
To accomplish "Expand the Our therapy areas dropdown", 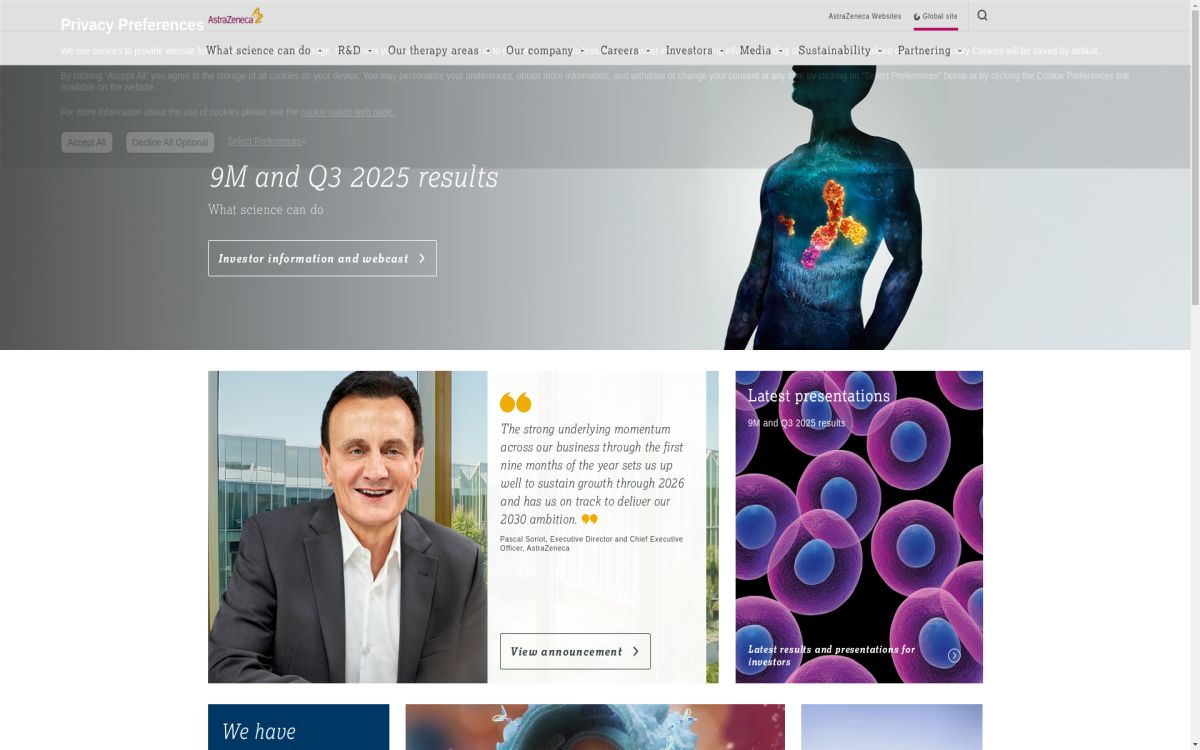I will pos(434,50).
